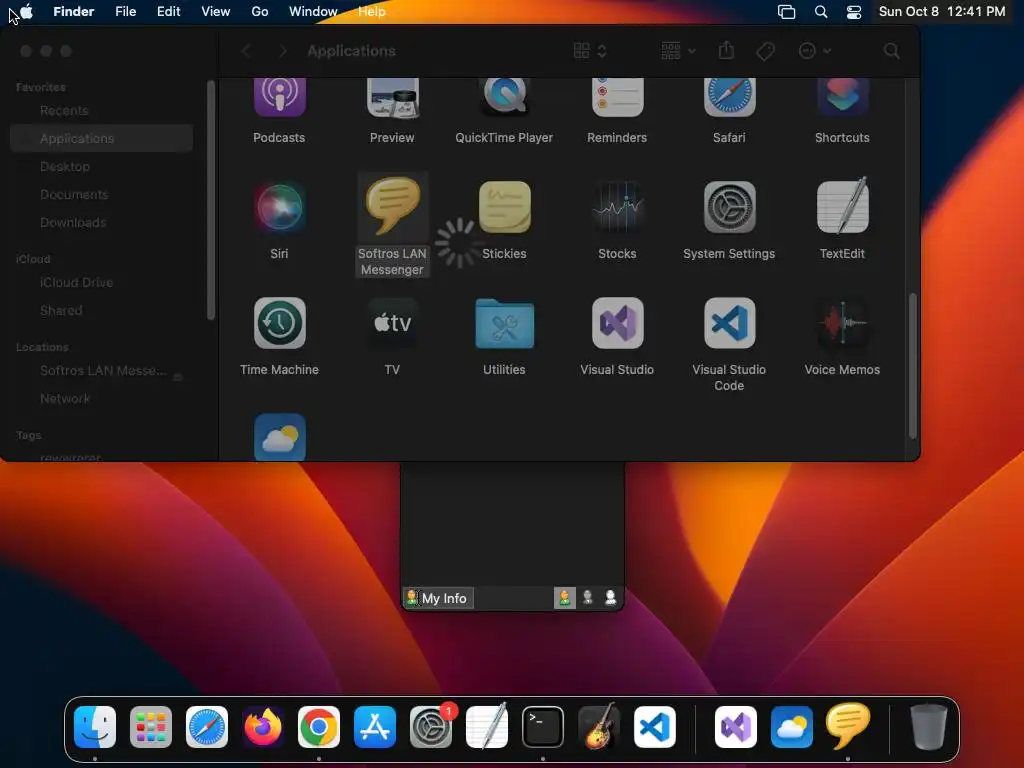Open the View menu
The image size is (1024, 768).
[x=216, y=11]
